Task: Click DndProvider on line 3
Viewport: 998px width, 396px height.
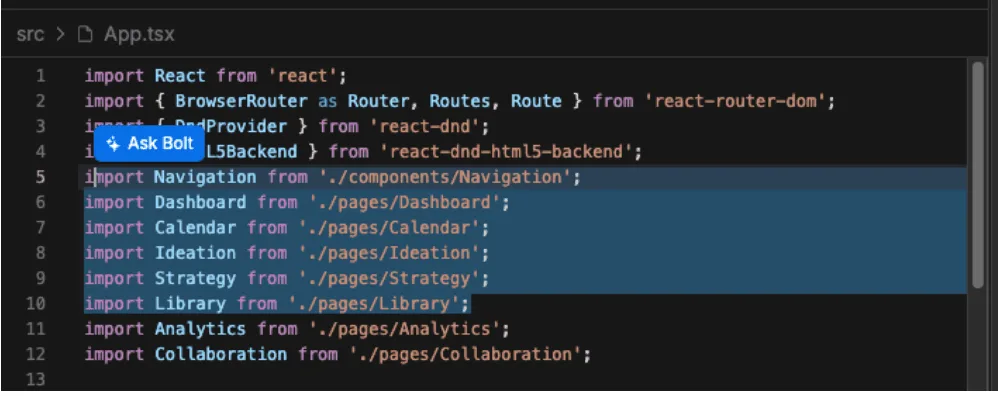Action: [231, 127]
